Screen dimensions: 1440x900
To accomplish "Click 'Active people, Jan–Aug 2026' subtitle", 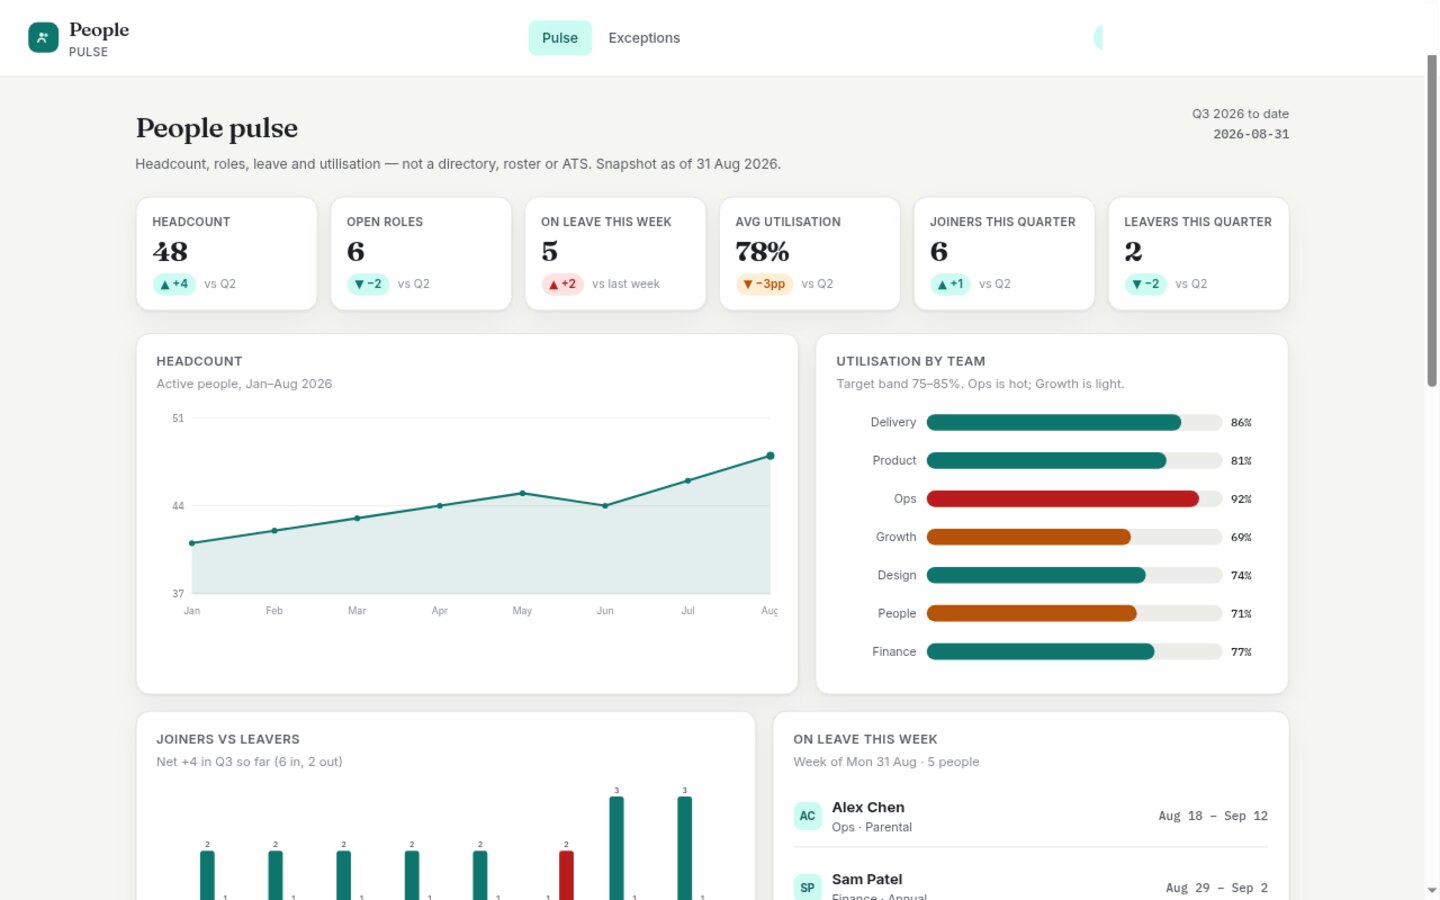I will click(x=244, y=384).
